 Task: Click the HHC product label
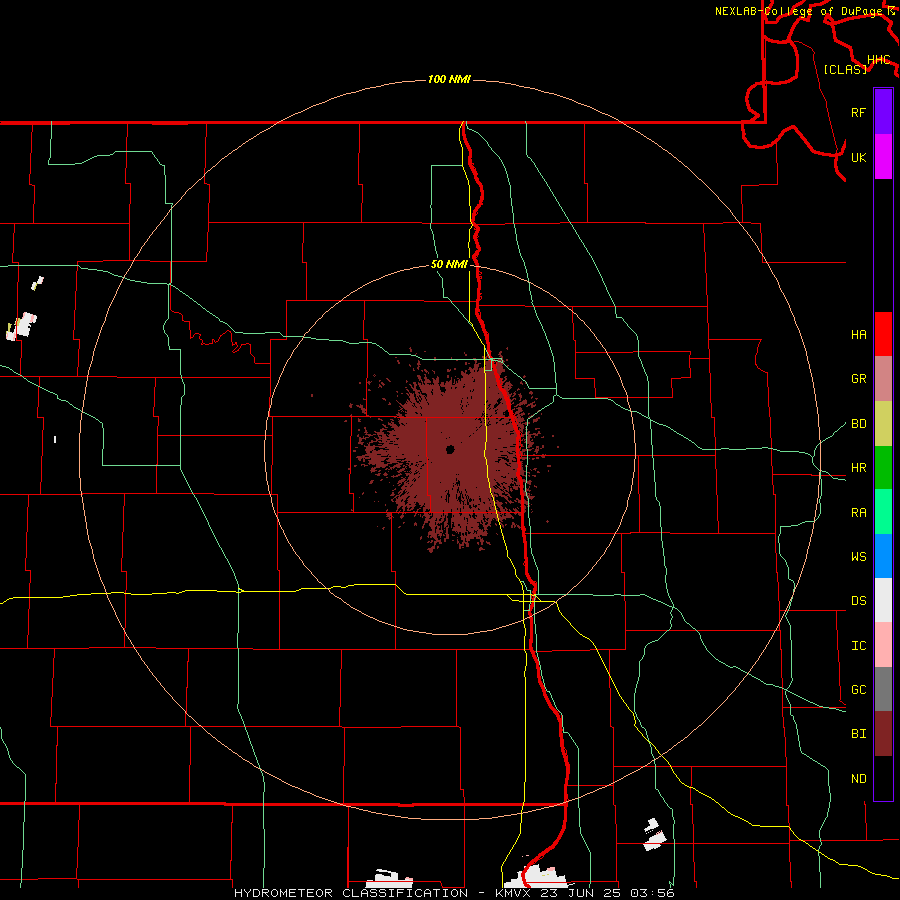pyautogui.click(x=878, y=60)
